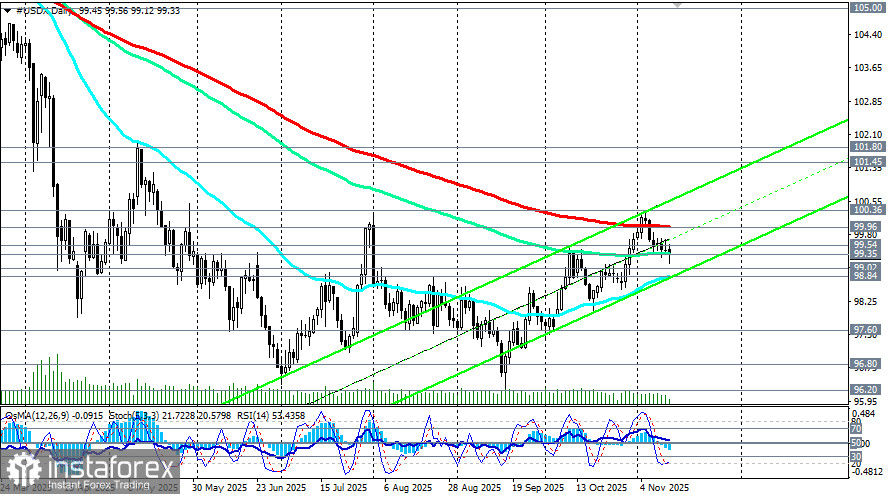This screenshot has height=494, width=888.
Task: Click the 23 Jun 2025 date label
Action: [x=281, y=488]
